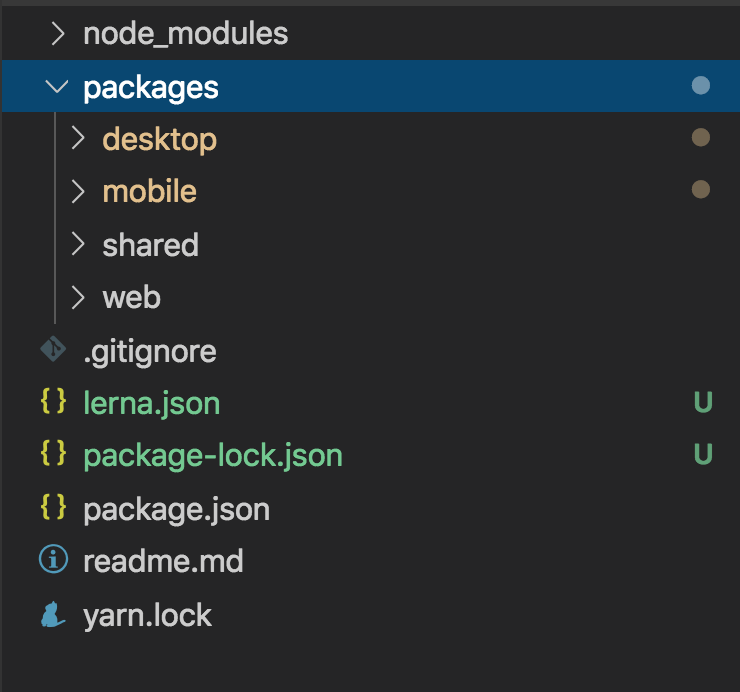
Task: Expand the web folder chevron
Action: (x=78, y=297)
